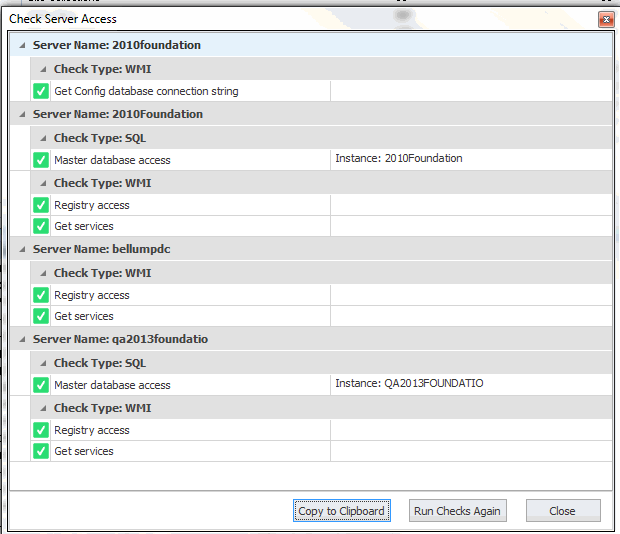The height and width of the screenshot is (534, 620).
Task: Click green check icon for bellumpdc Get services
Action: point(41,316)
